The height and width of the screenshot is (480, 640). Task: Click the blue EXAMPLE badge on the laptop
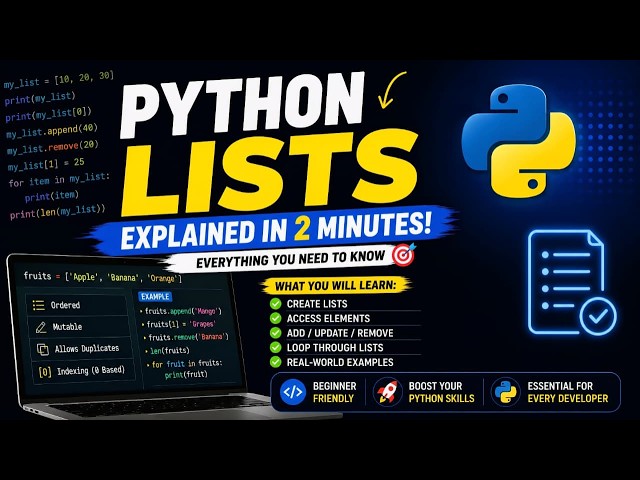pos(155,297)
